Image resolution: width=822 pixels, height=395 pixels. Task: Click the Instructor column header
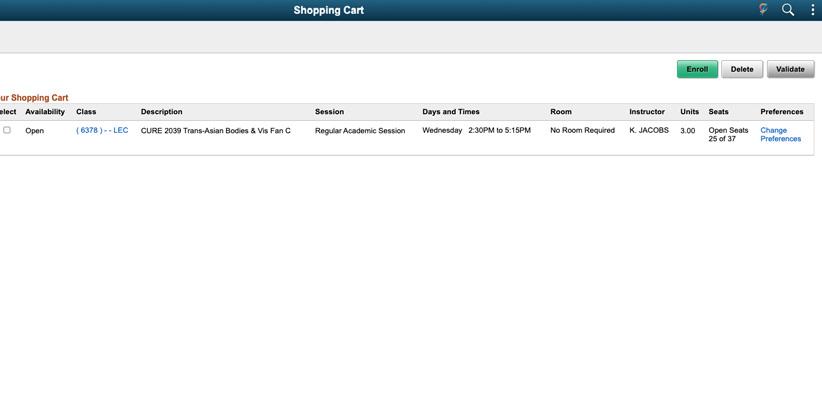(647, 112)
